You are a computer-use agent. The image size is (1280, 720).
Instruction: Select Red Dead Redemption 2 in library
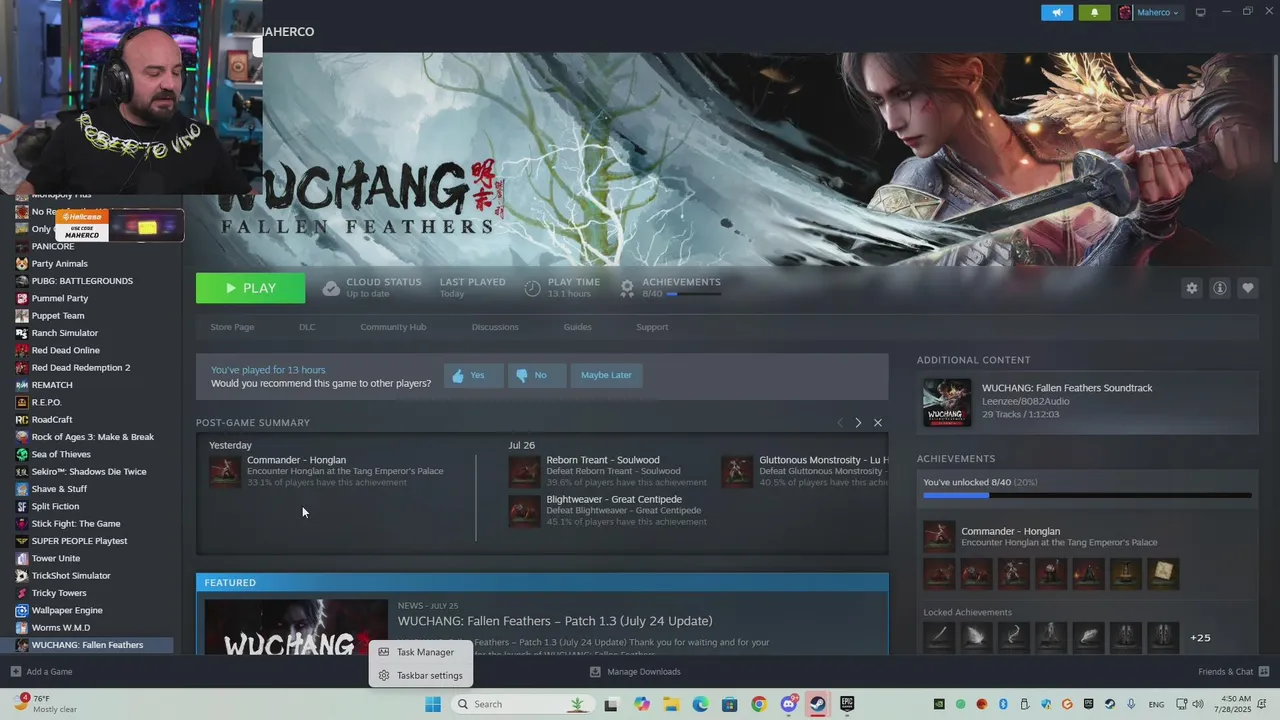click(x=80, y=368)
